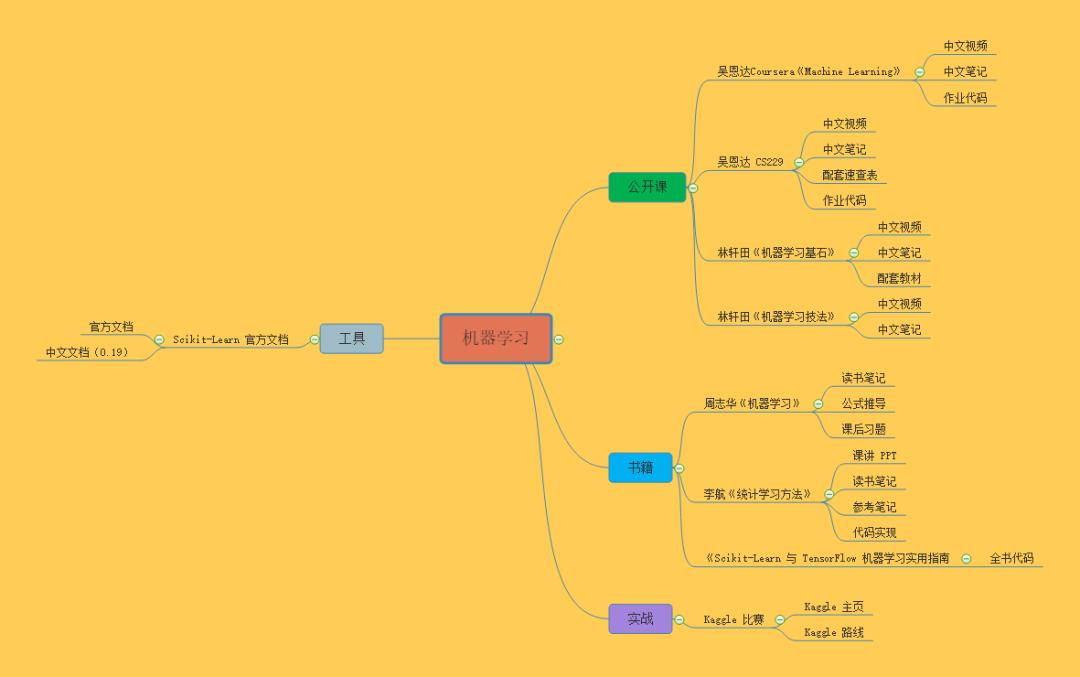
Task: Open 中文视频 under 吴恩达 CS229
Action: 844,124
